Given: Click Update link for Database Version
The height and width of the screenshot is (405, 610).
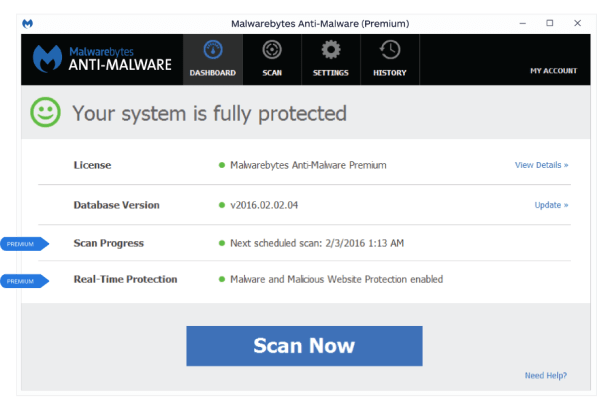Looking at the screenshot, I should (551, 205).
